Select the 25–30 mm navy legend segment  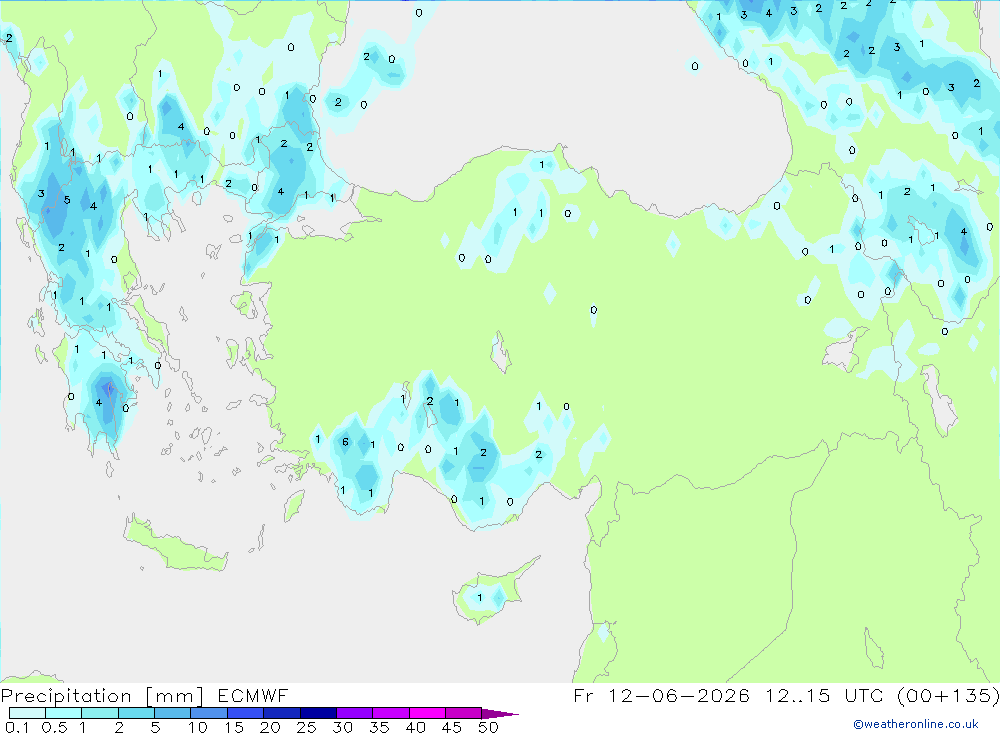tap(318, 713)
